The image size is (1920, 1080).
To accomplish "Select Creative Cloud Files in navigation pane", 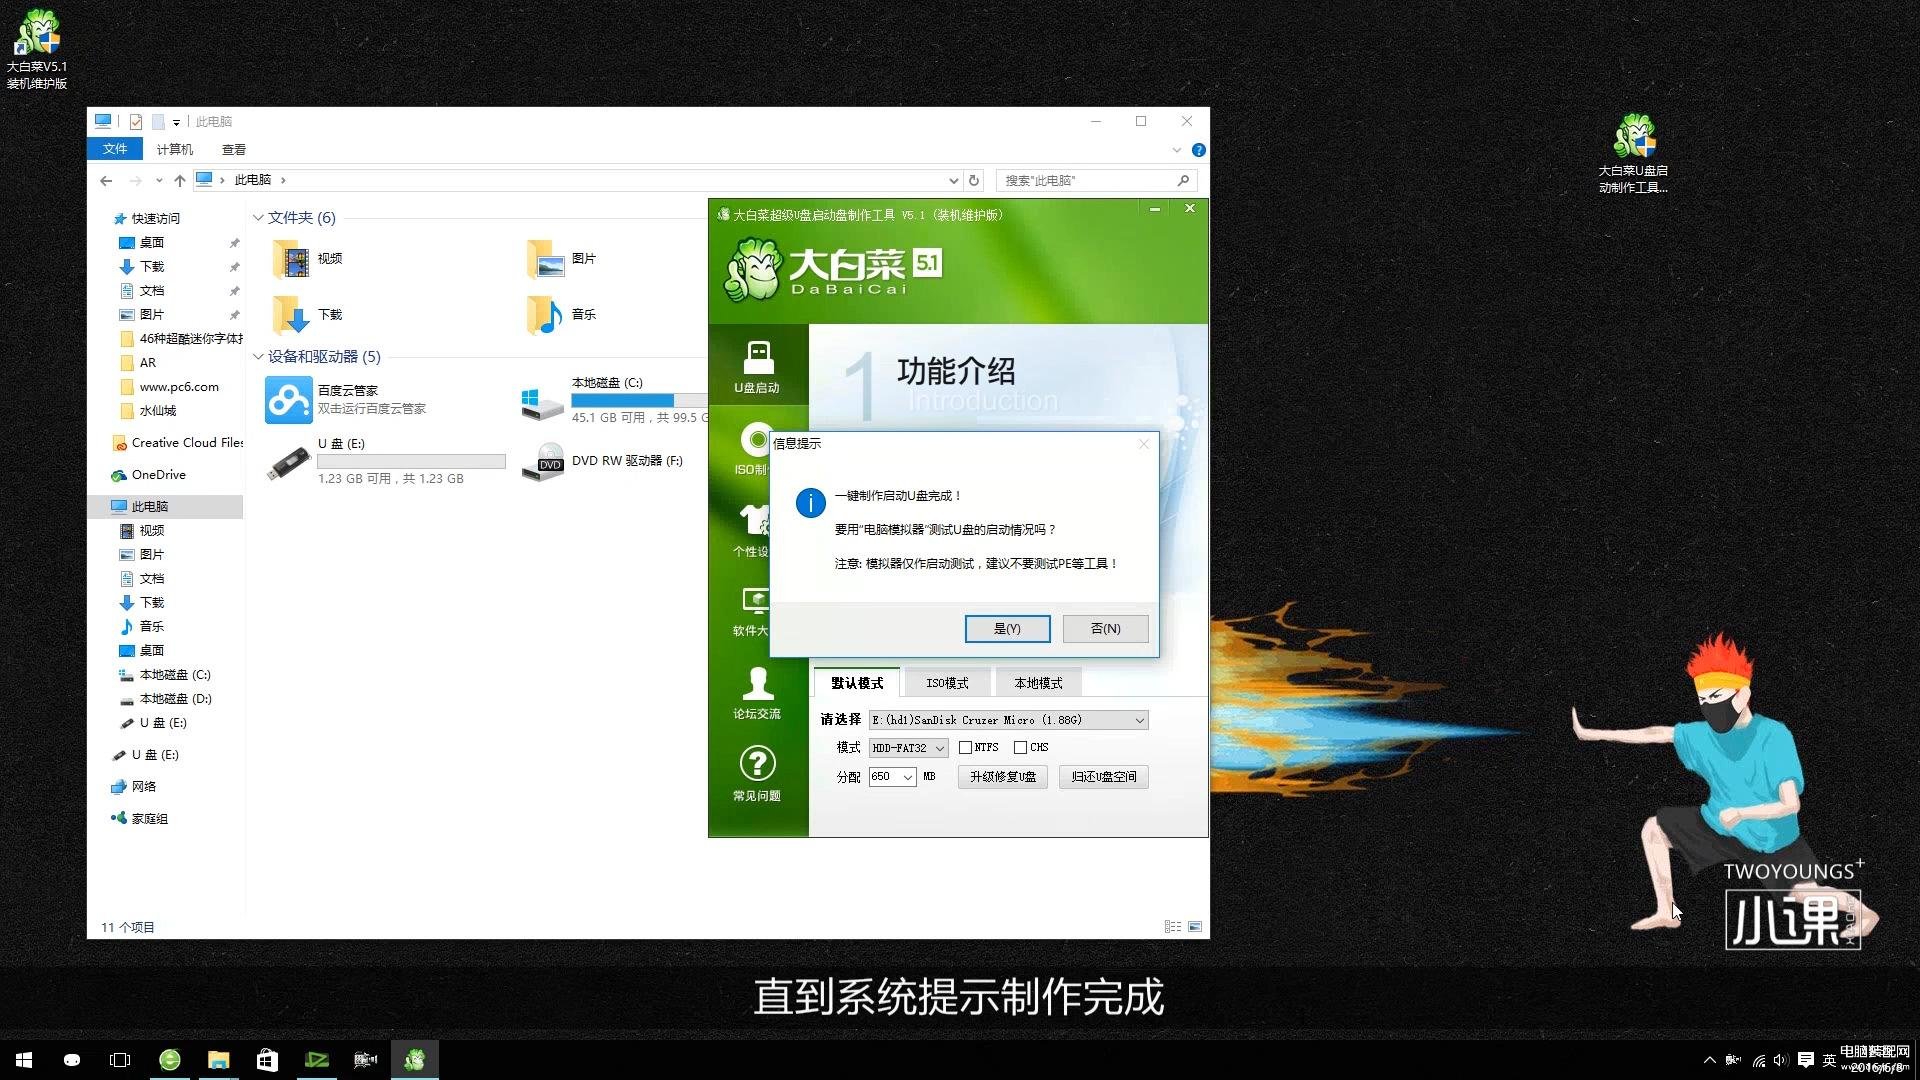I will tap(178, 443).
